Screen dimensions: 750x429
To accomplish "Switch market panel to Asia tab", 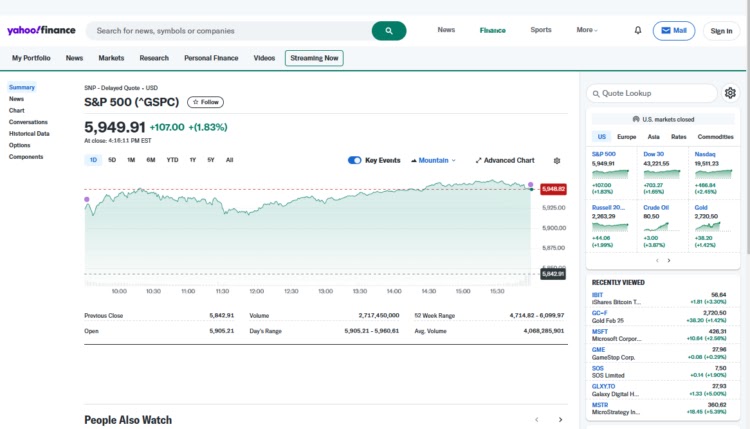I will 653,137.
